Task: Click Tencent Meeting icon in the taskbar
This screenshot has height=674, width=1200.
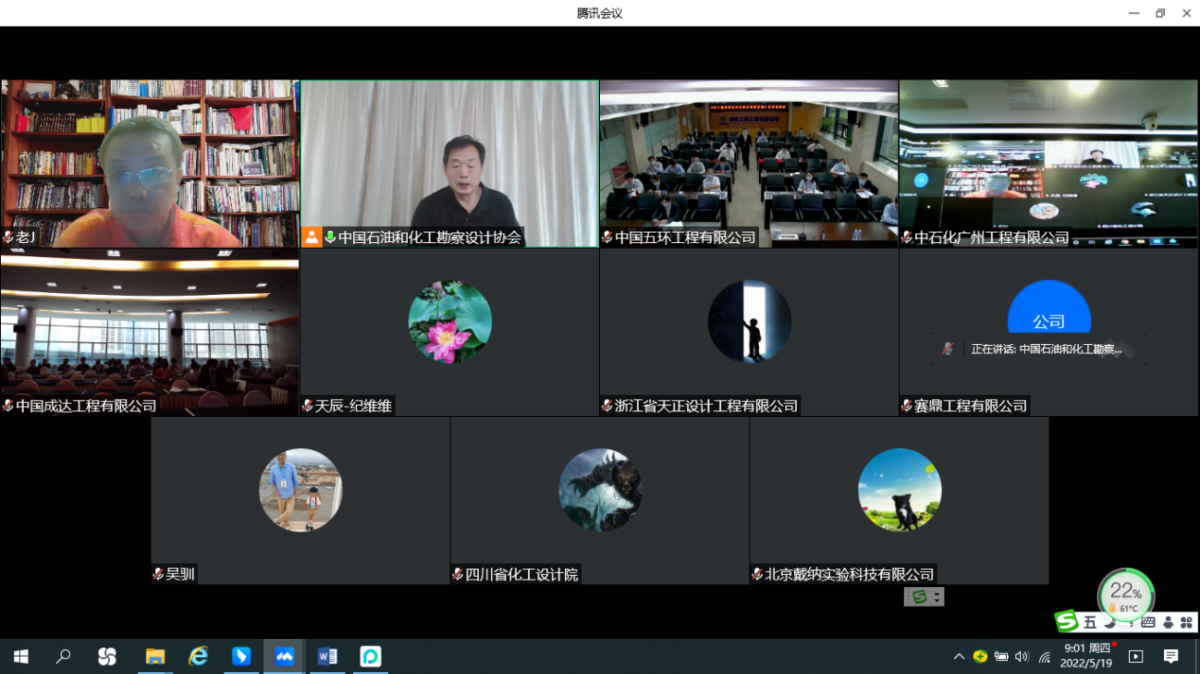Action: pyautogui.click(x=284, y=657)
